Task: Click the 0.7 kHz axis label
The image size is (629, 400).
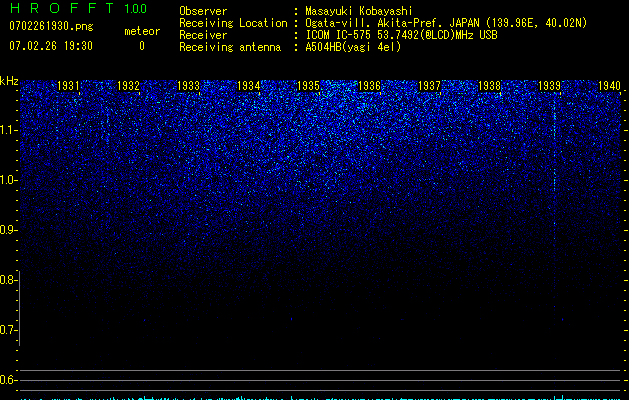Action: [8, 330]
